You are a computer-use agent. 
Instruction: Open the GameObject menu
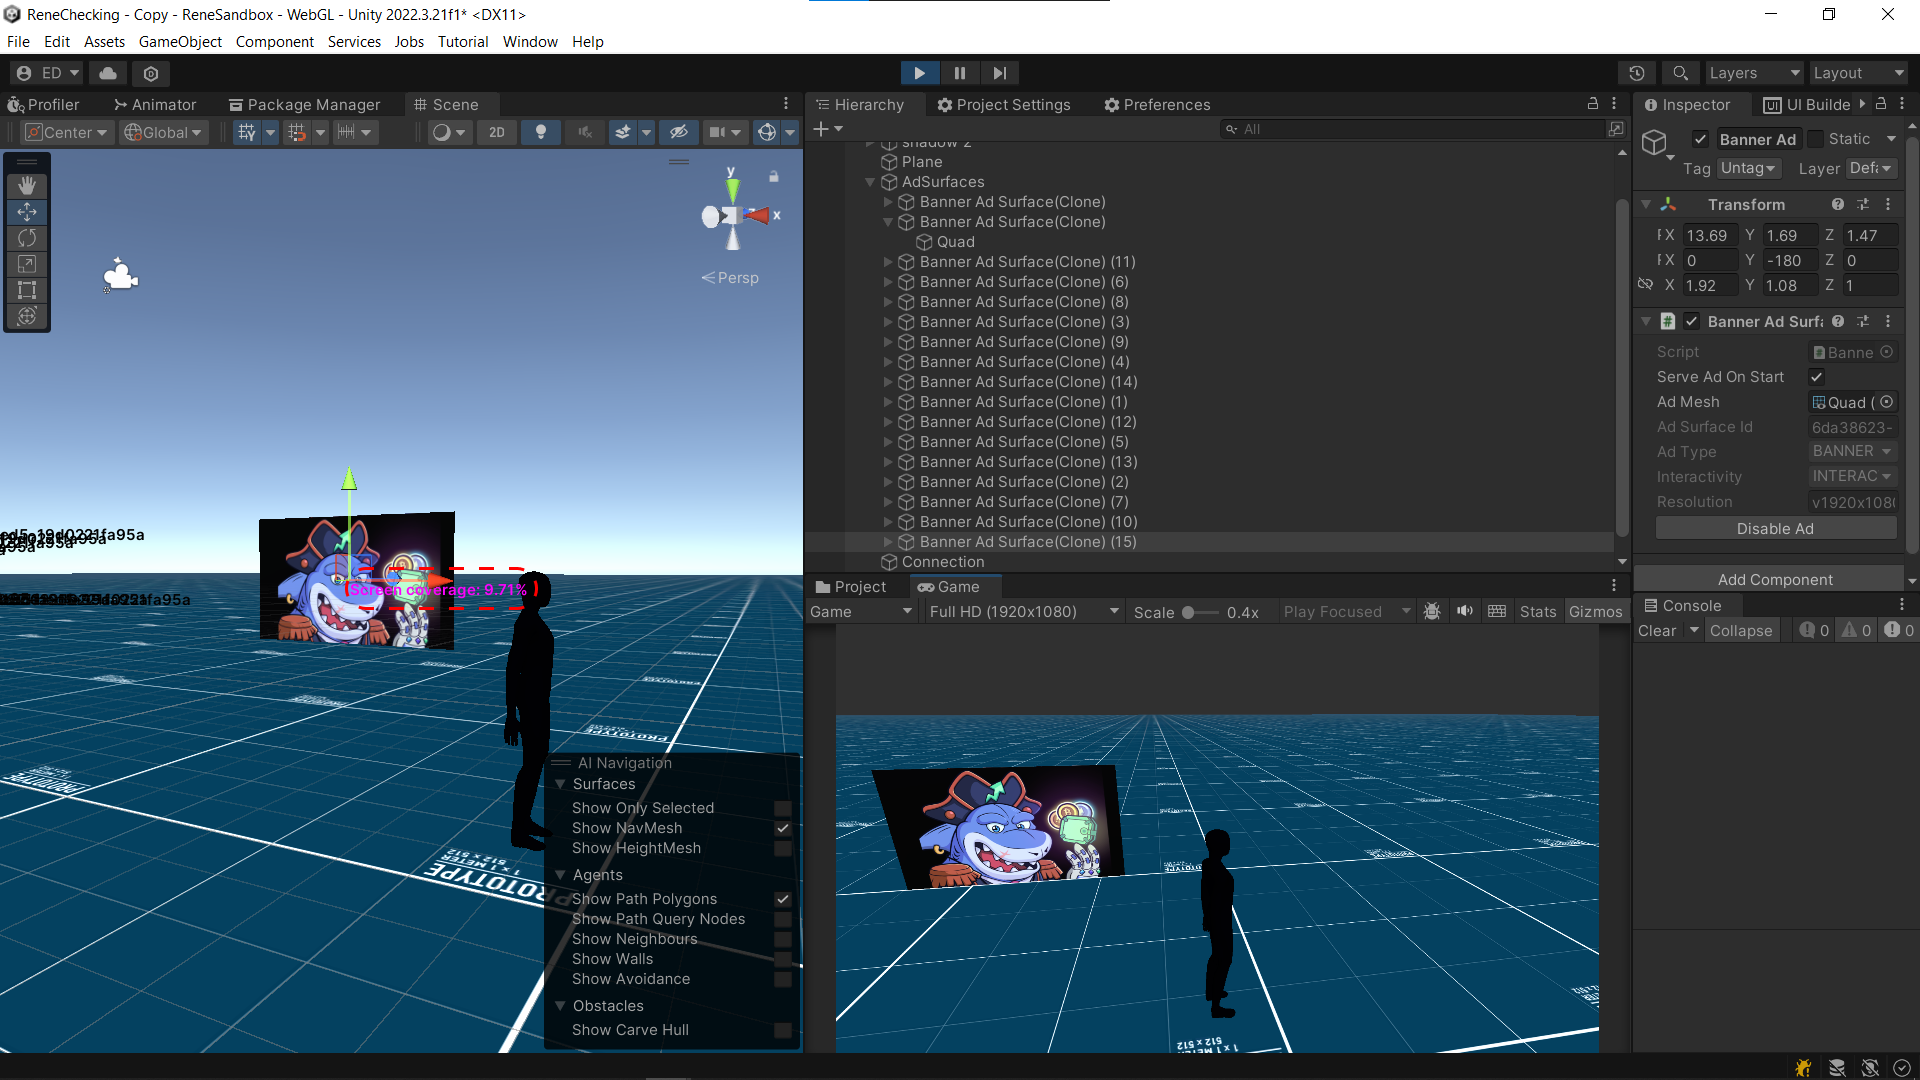point(180,41)
